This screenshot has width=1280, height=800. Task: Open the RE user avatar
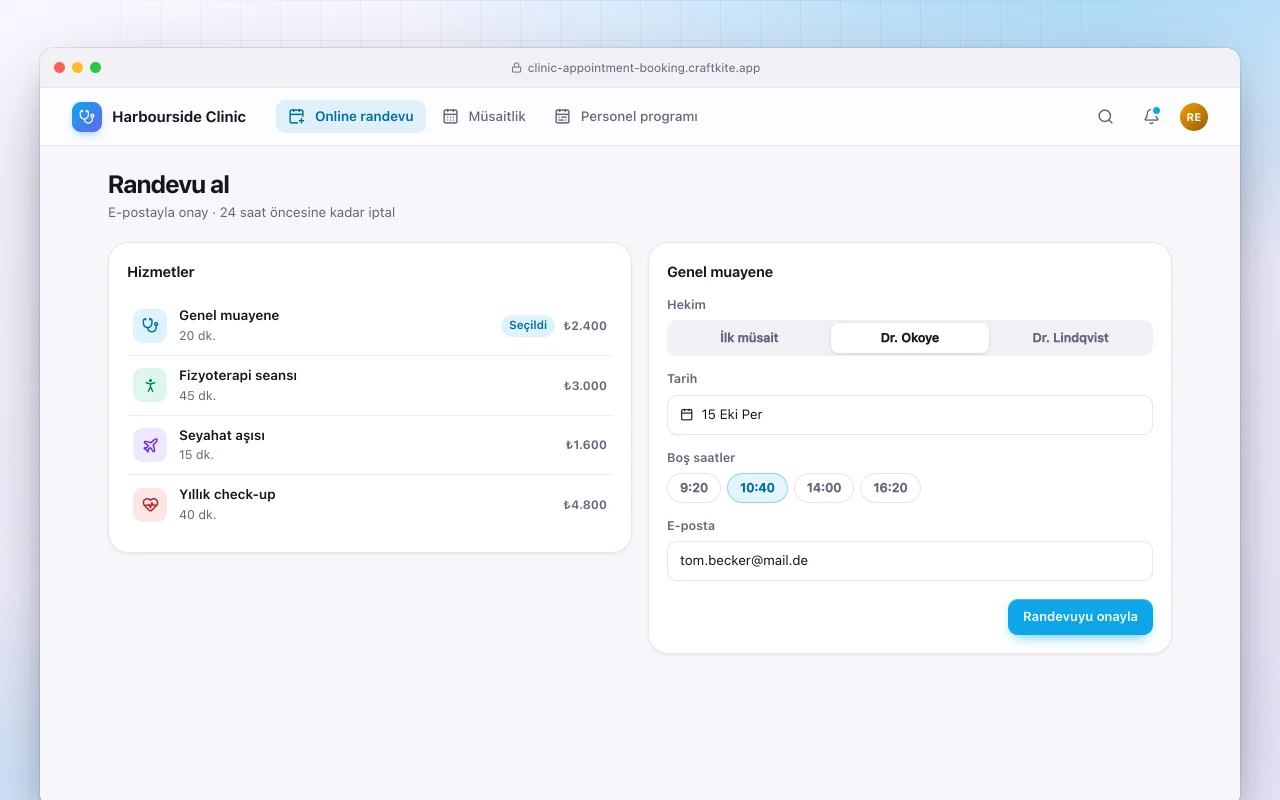pos(1194,117)
